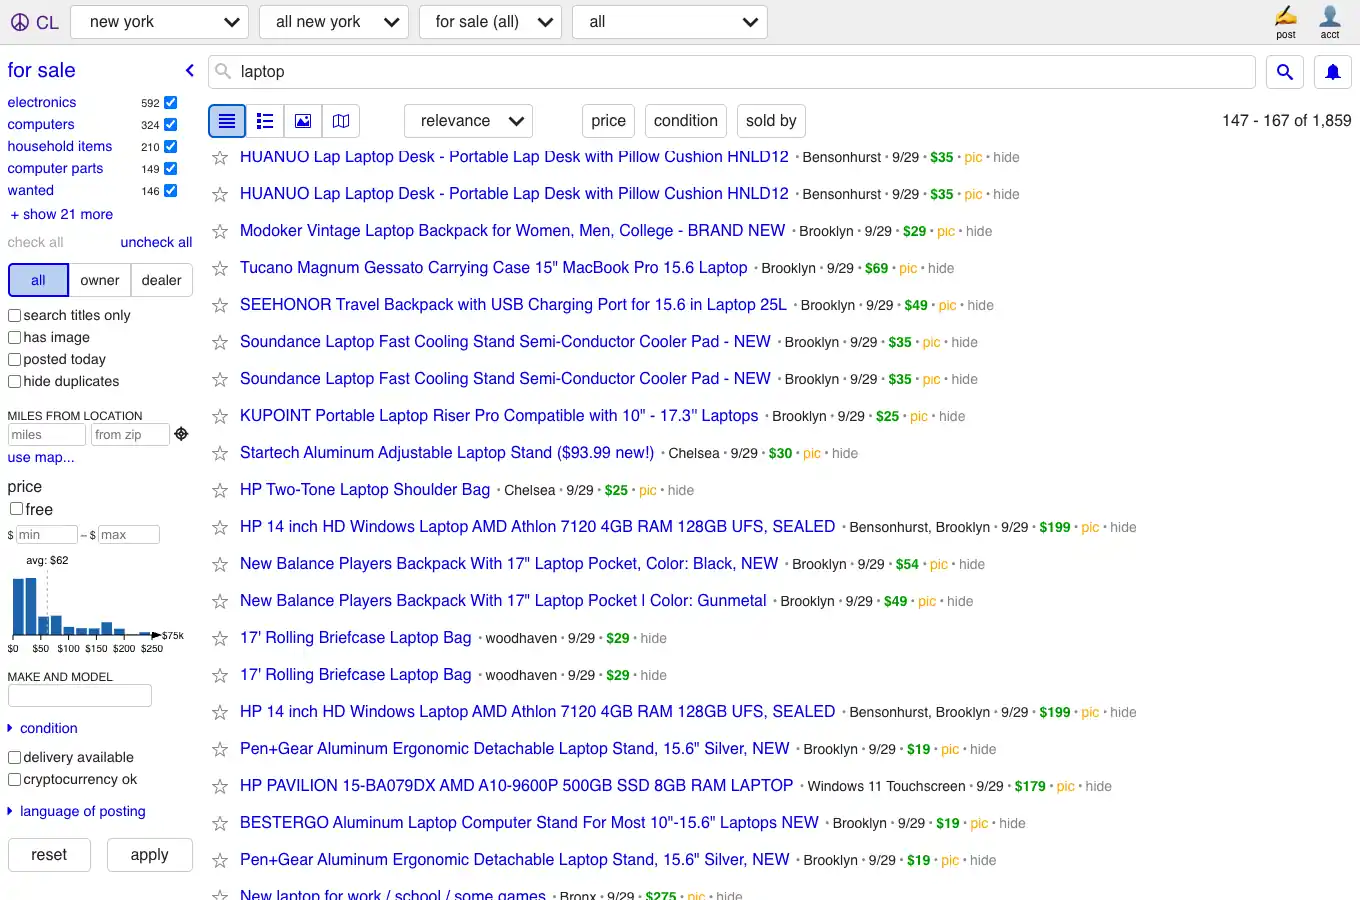1360x900 pixels.
Task: Star the Startech Aluminum Adjustable Laptop Stand
Action: point(220,453)
